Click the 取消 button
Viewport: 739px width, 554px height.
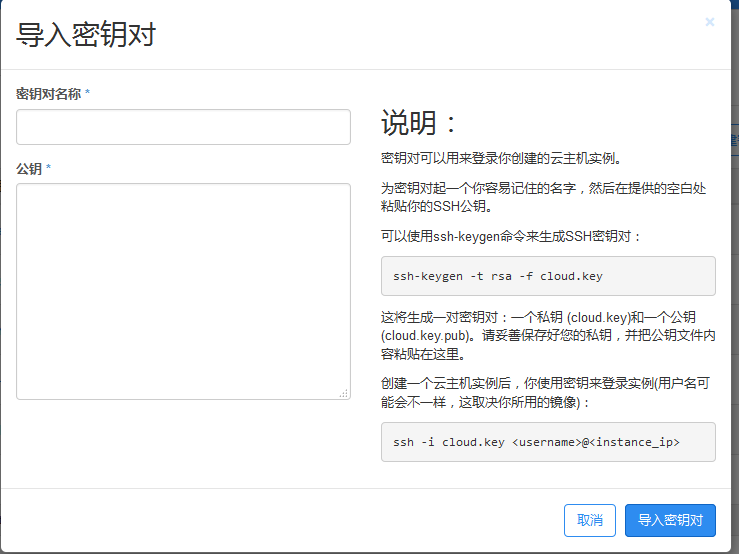pos(590,520)
